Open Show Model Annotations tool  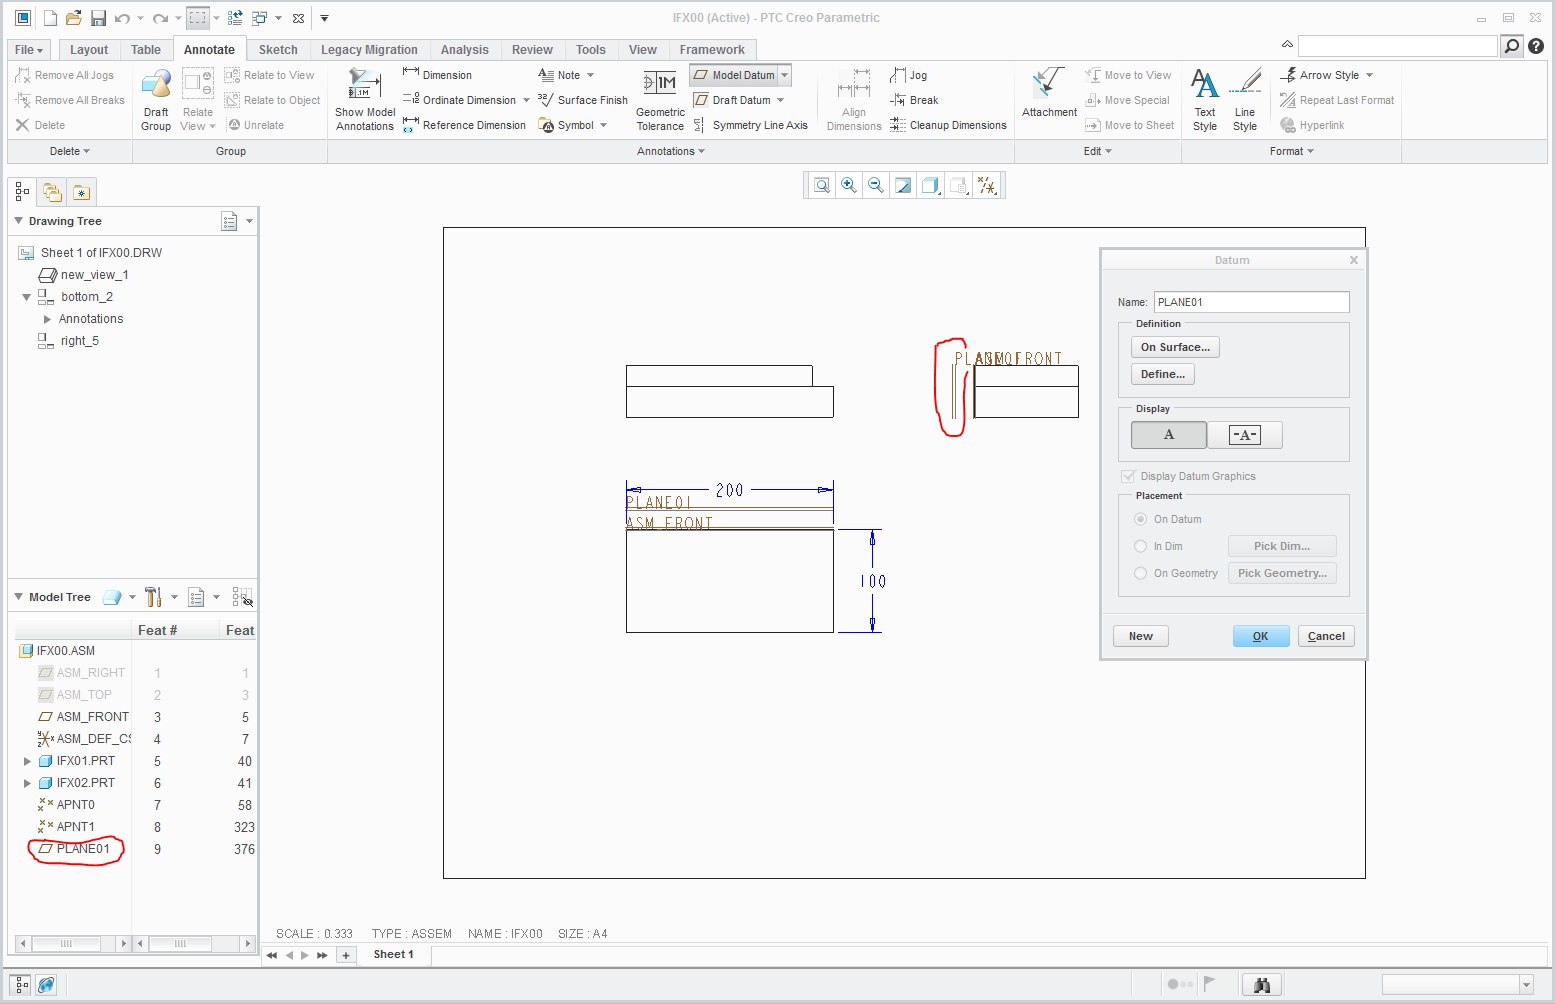365,100
